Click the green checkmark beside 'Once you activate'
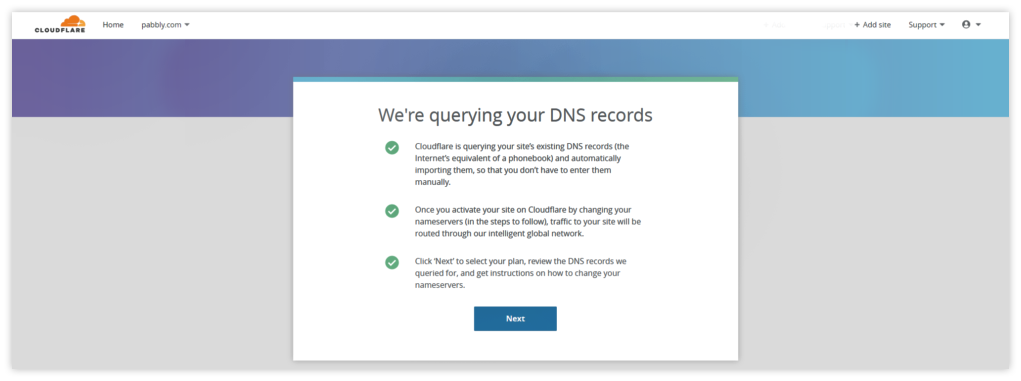 (x=392, y=211)
